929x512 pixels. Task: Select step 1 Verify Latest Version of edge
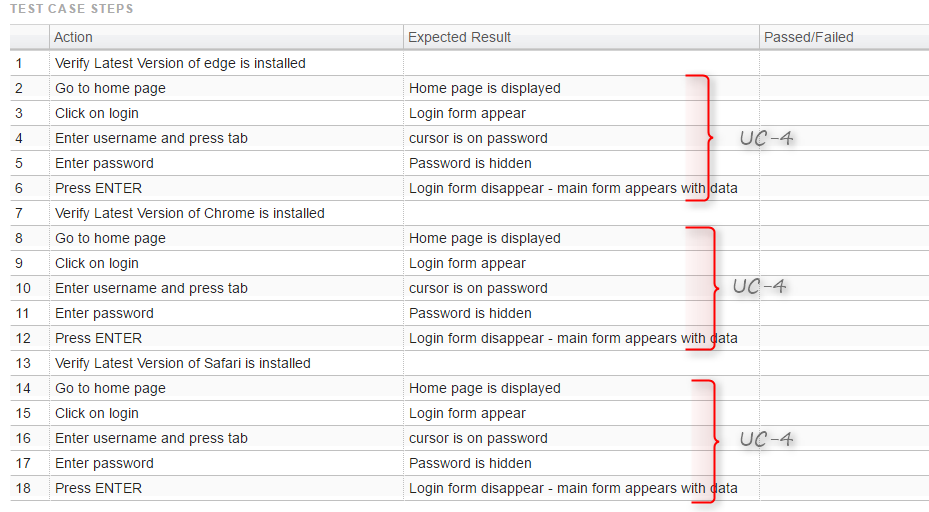point(180,63)
